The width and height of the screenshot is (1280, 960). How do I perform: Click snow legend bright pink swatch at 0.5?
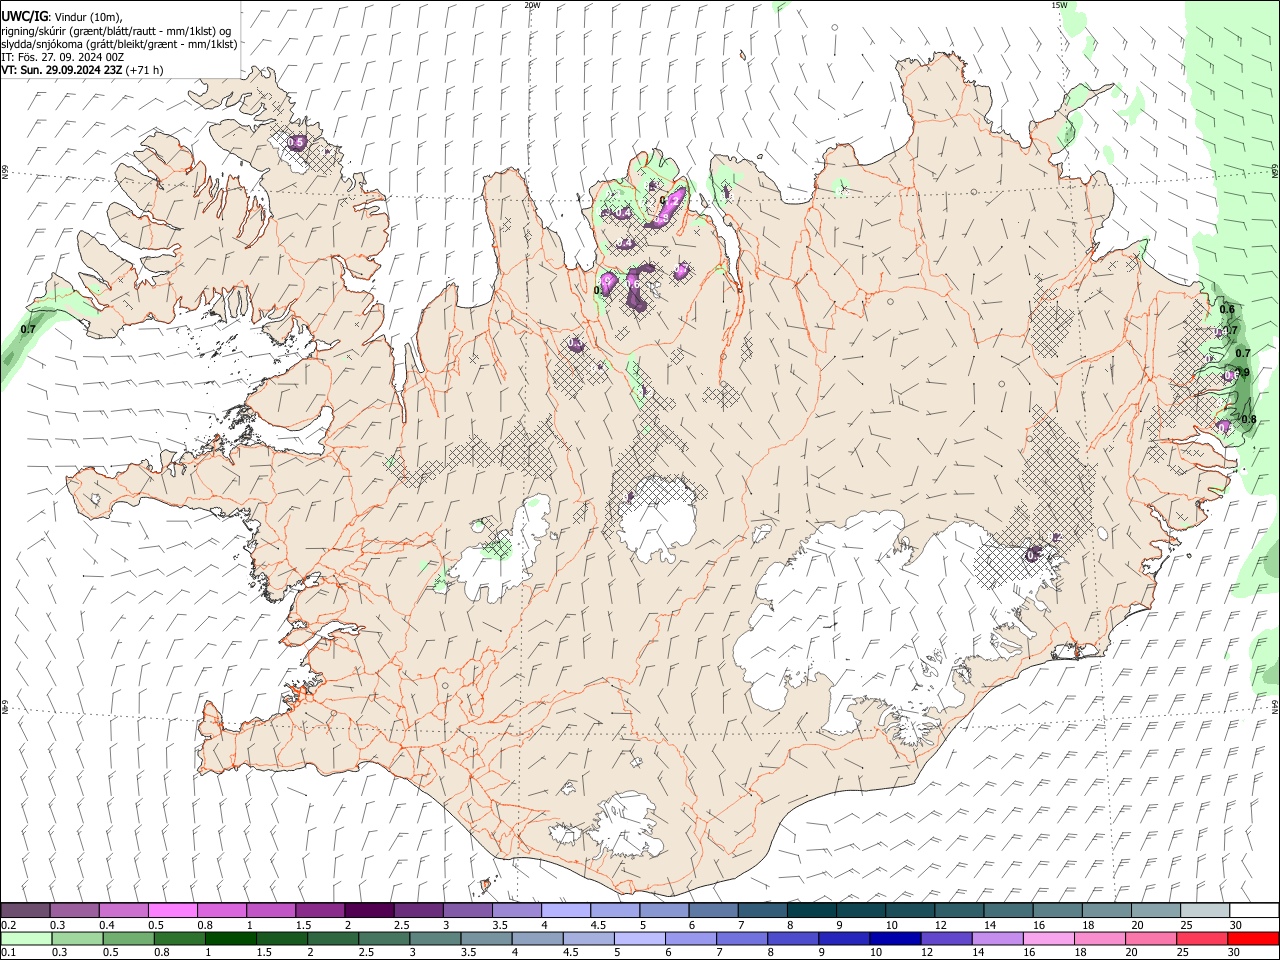point(172,910)
